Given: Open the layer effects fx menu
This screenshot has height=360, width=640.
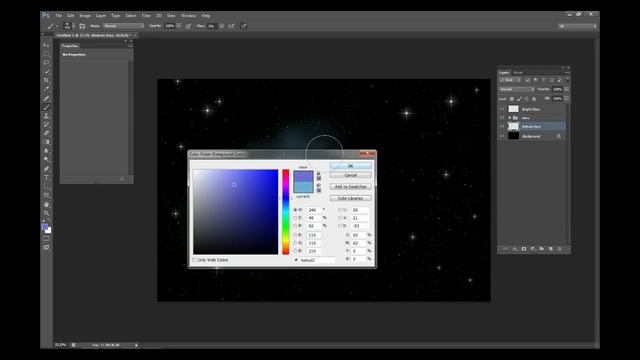Looking at the screenshot, I should tap(515, 249).
